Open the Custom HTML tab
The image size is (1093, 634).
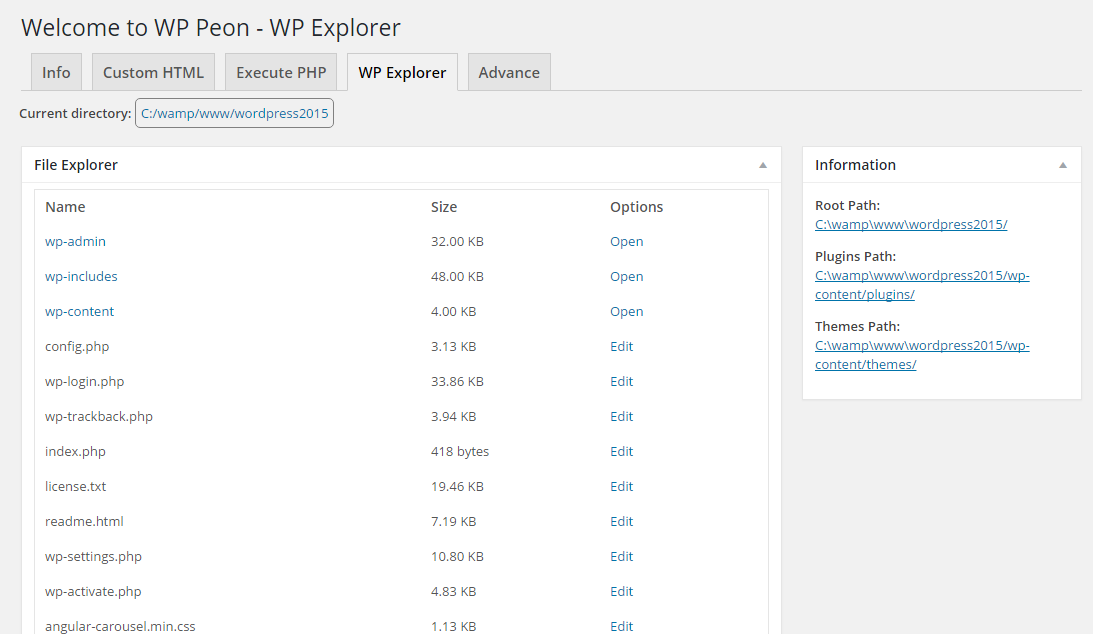153,72
